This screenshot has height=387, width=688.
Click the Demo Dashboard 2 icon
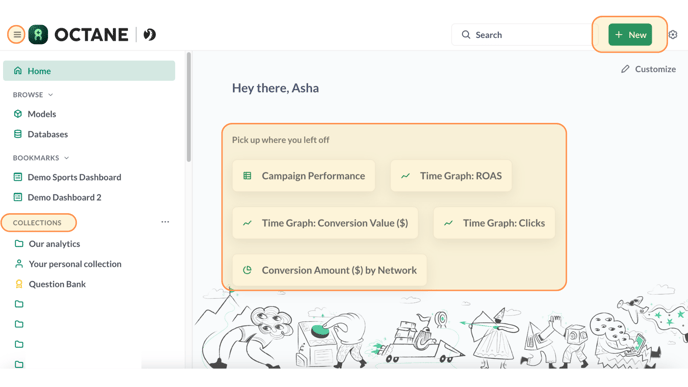point(18,197)
